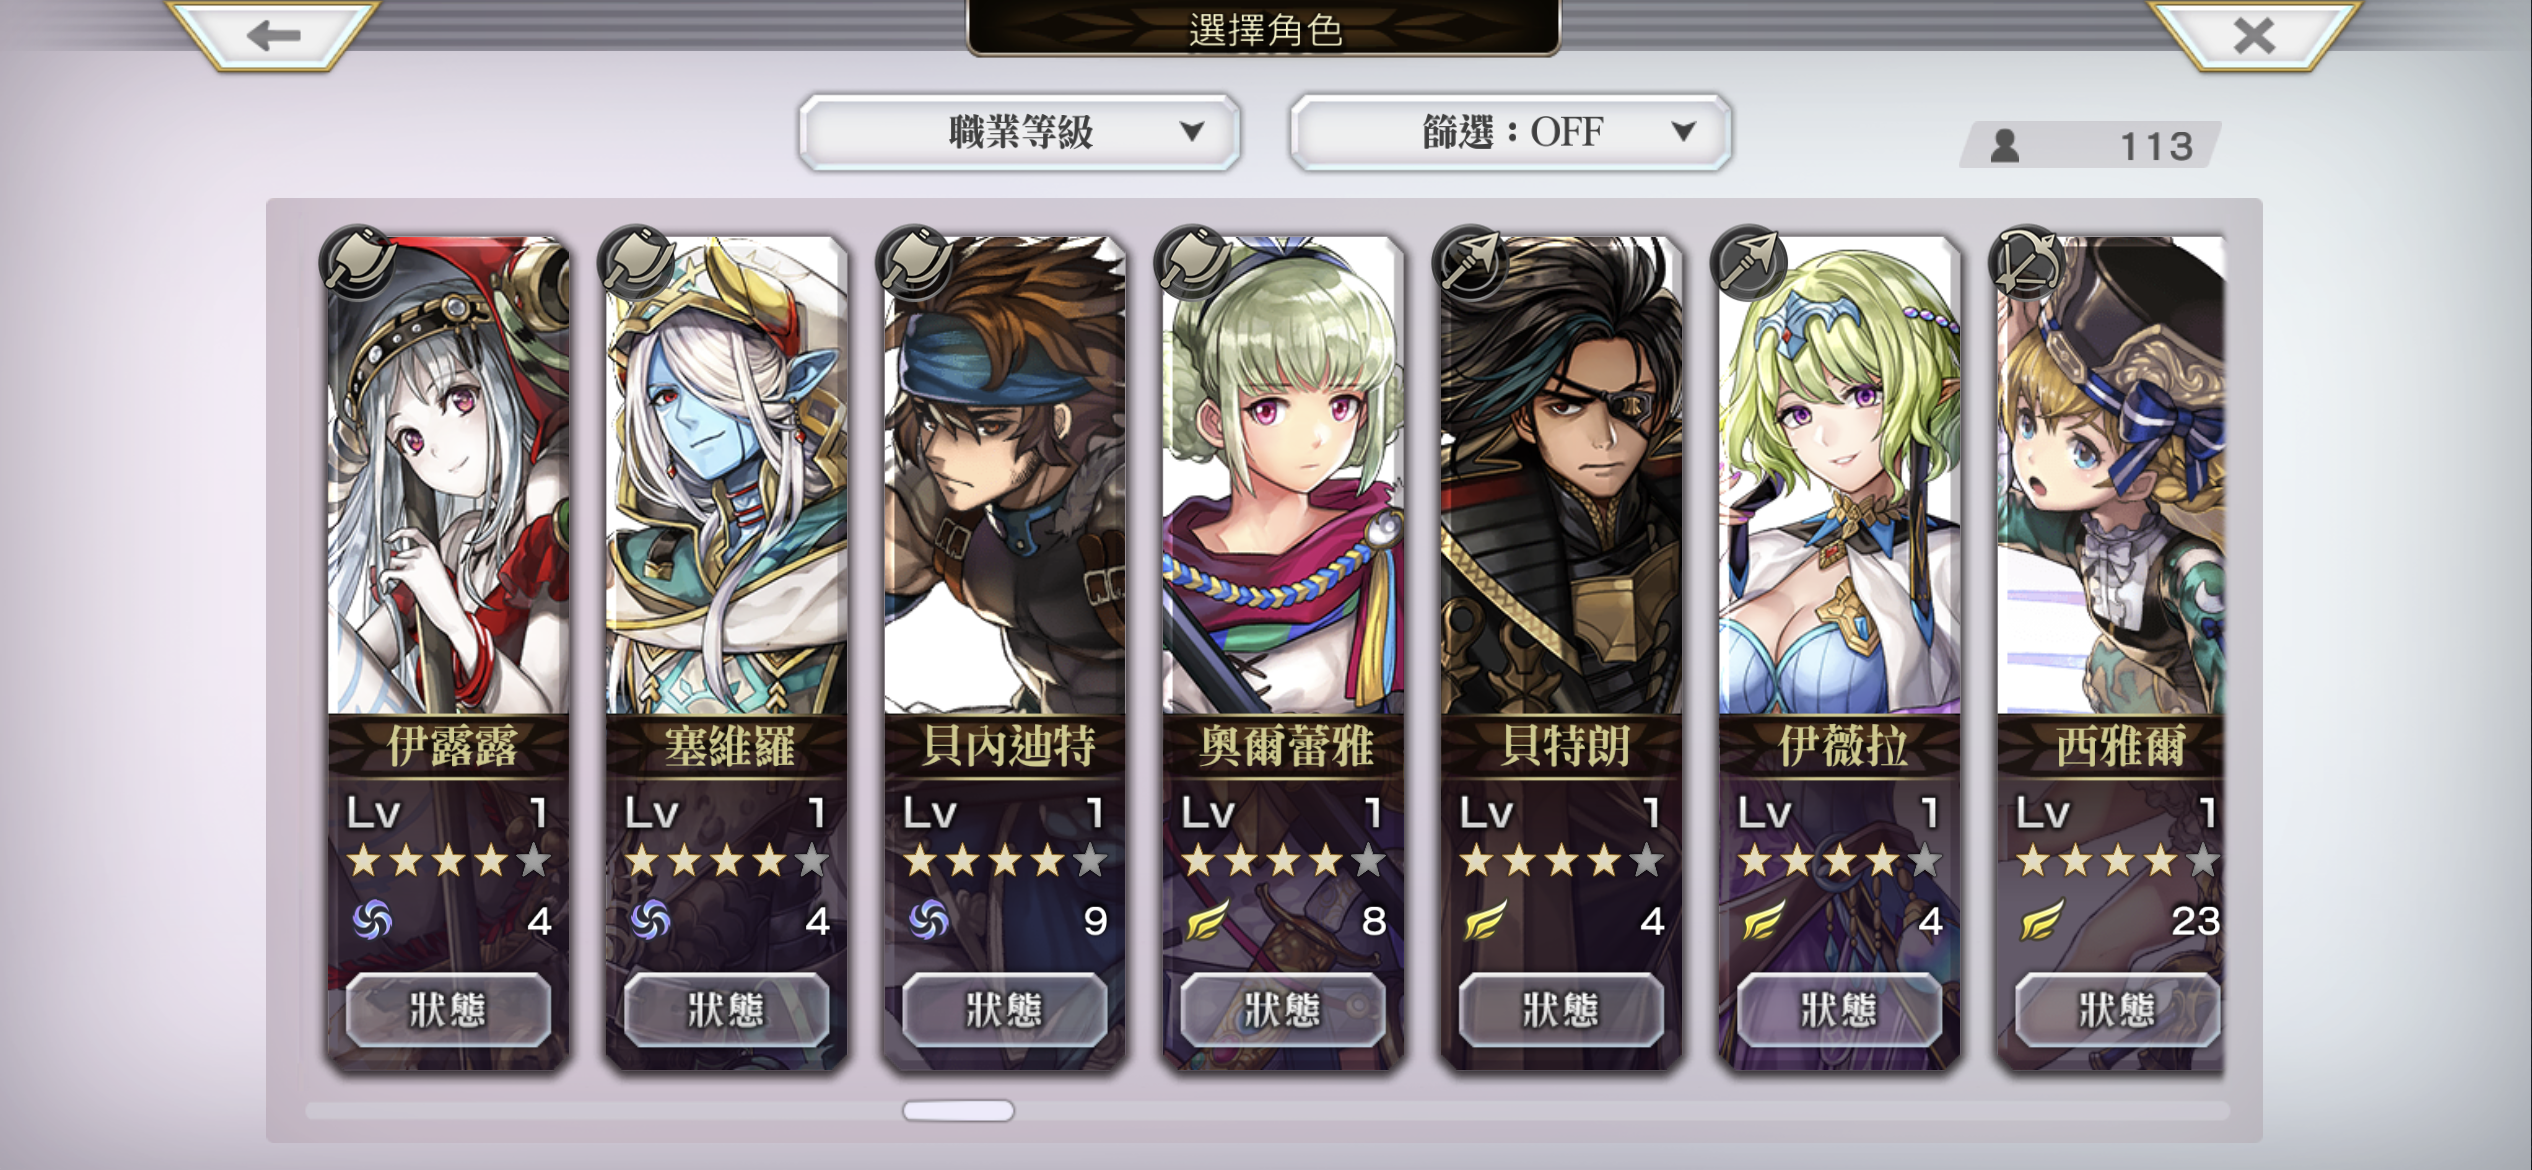Screen dimensions: 2532x1170
Task: Open 狀態 for 伊露露
Action: coord(448,1010)
